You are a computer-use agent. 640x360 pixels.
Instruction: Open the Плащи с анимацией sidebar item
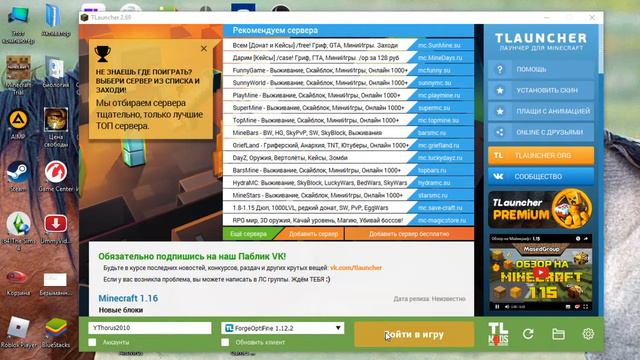(541, 111)
